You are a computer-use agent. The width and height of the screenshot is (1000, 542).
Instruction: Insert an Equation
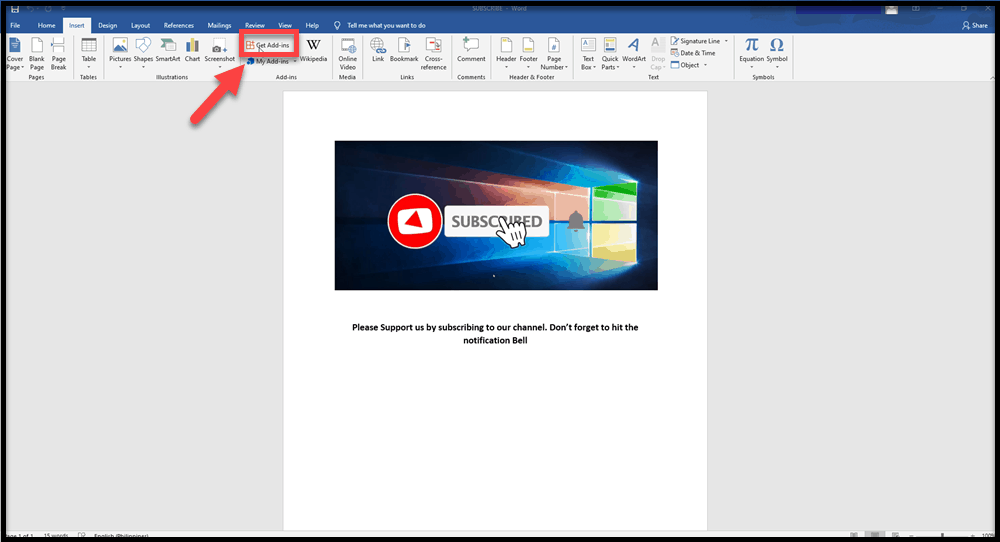coord(751,54)
